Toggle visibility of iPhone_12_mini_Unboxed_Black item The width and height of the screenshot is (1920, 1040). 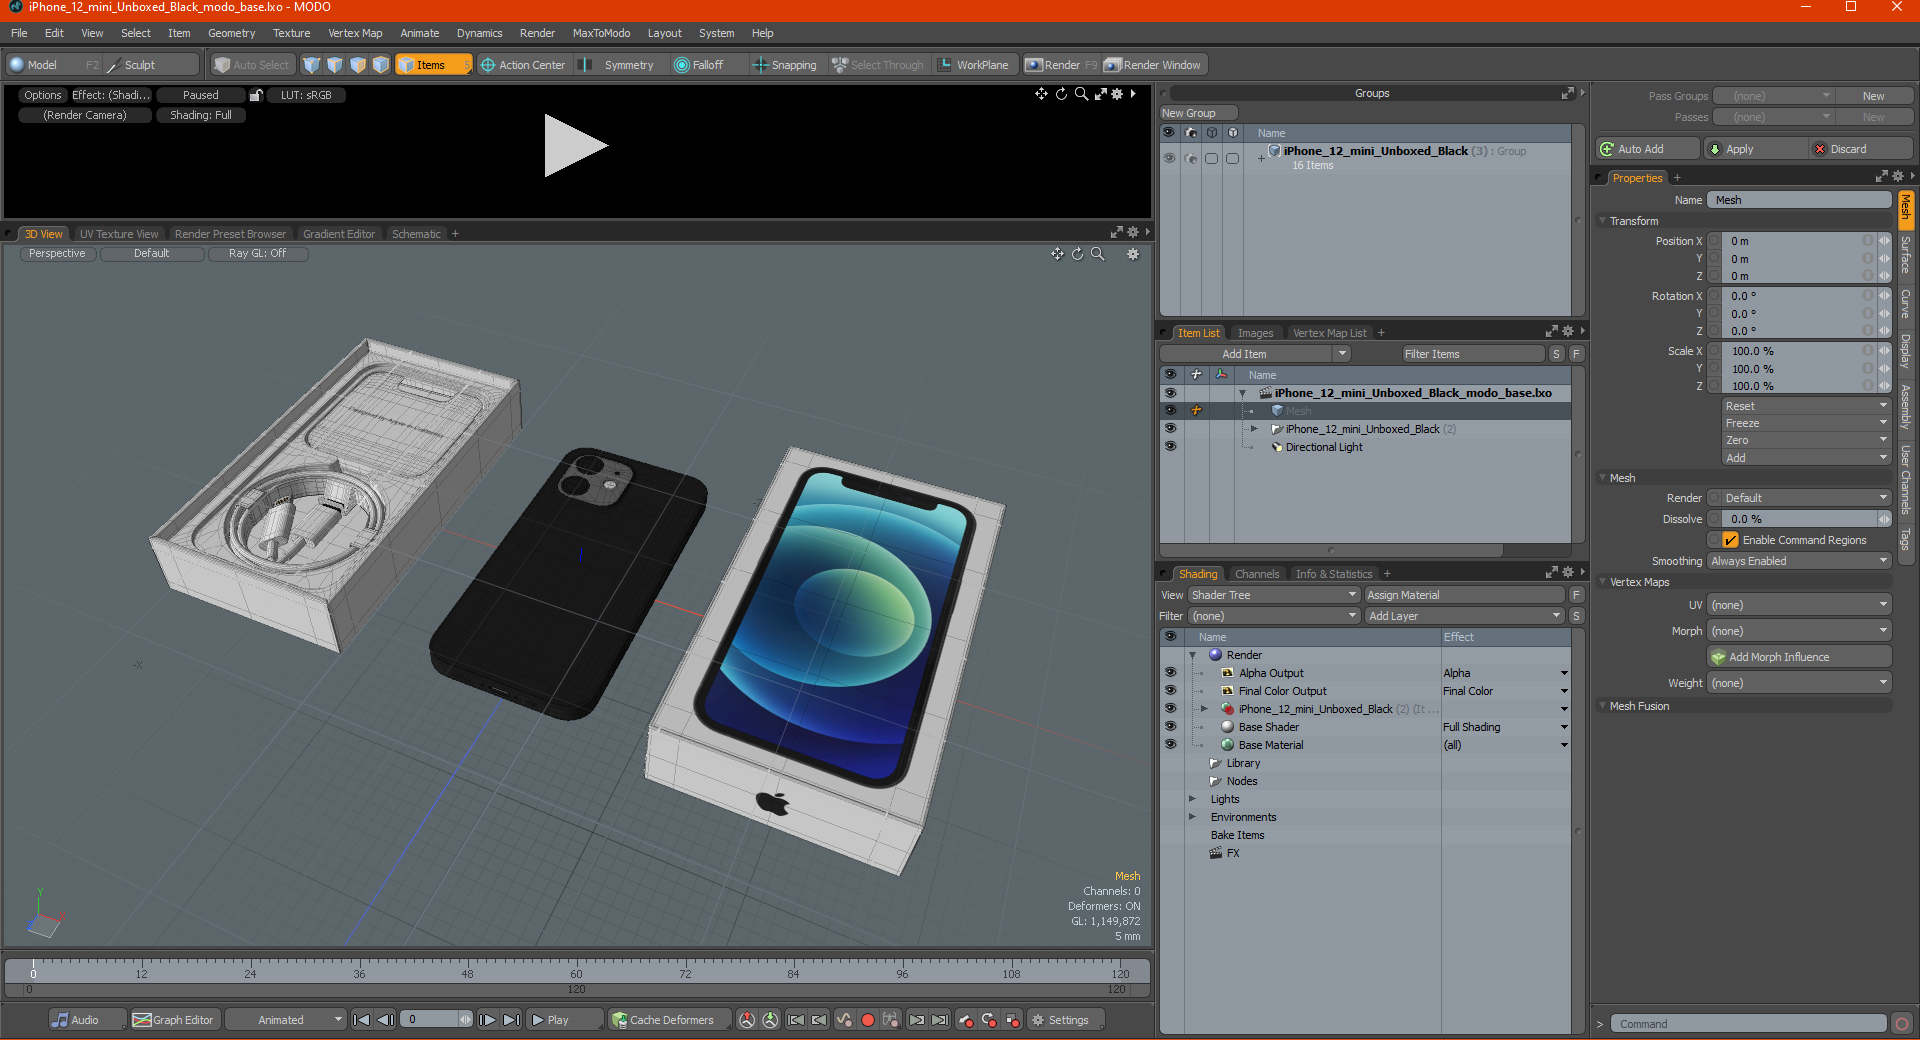point(1170,429)
